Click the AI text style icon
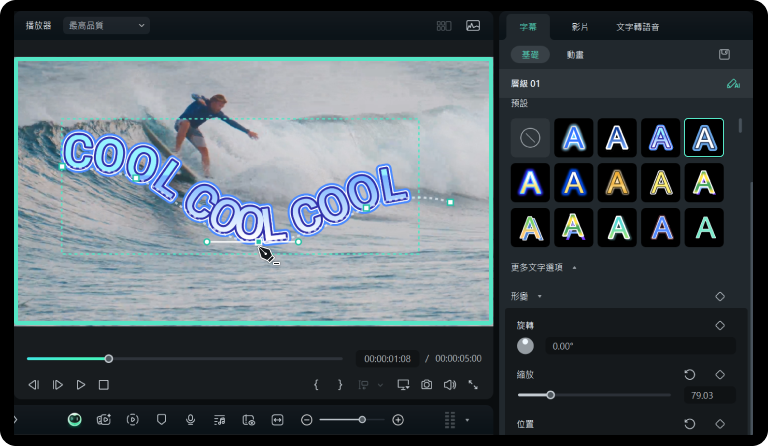This screenshot has width=768, height=446. tap(733, 84)
